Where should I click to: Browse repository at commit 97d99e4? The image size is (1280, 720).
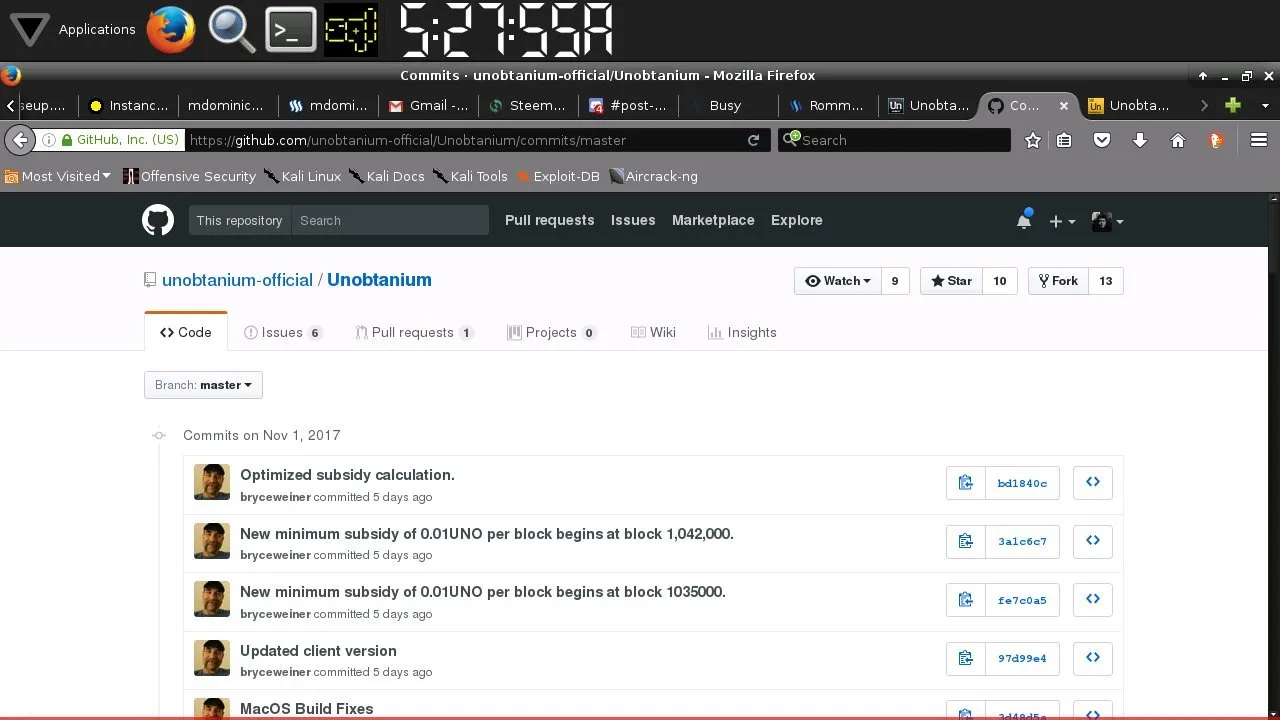click(1093, 657)
